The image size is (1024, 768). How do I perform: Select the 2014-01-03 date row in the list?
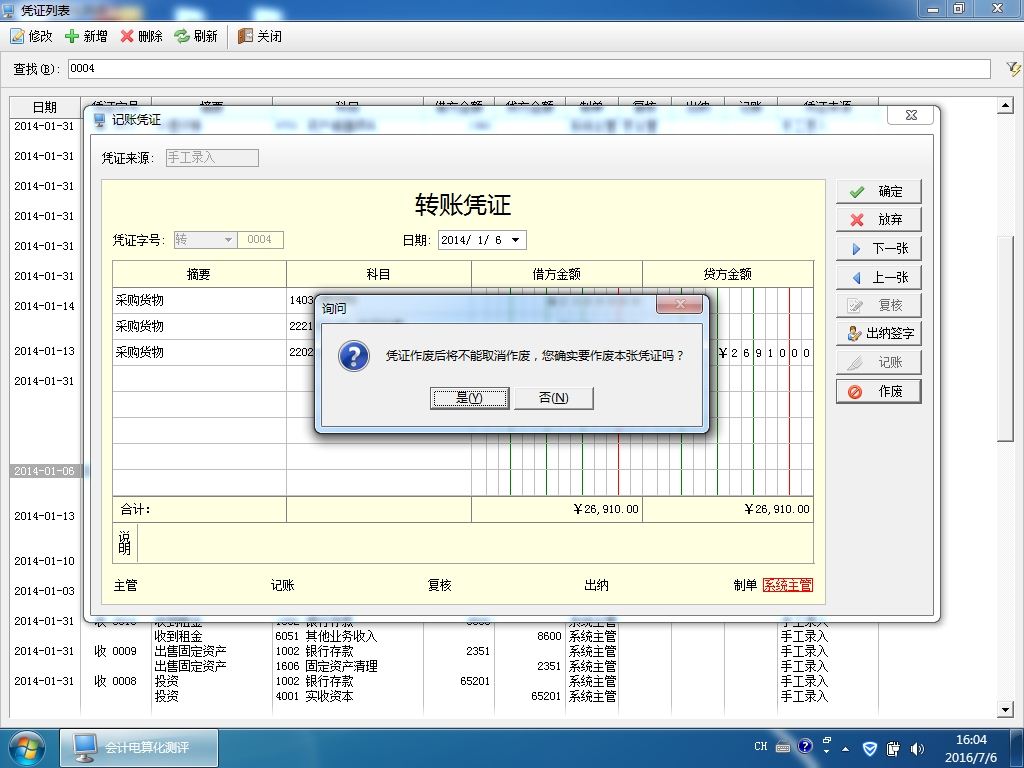click(x=44, y=591)
